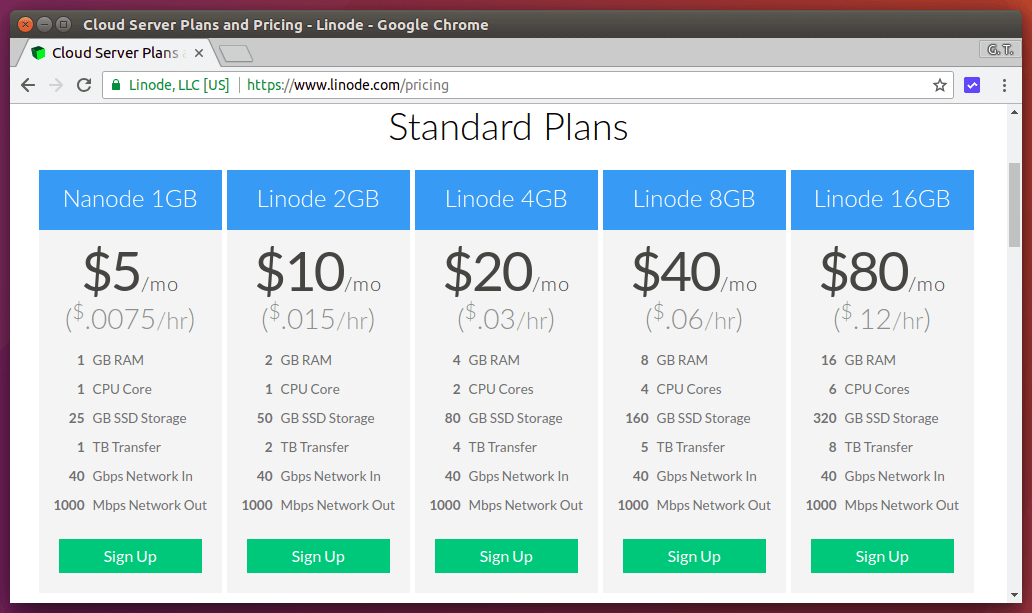Click the G.T. profile avatar button
The image size is (1032, 613).
tap(999, 48)
